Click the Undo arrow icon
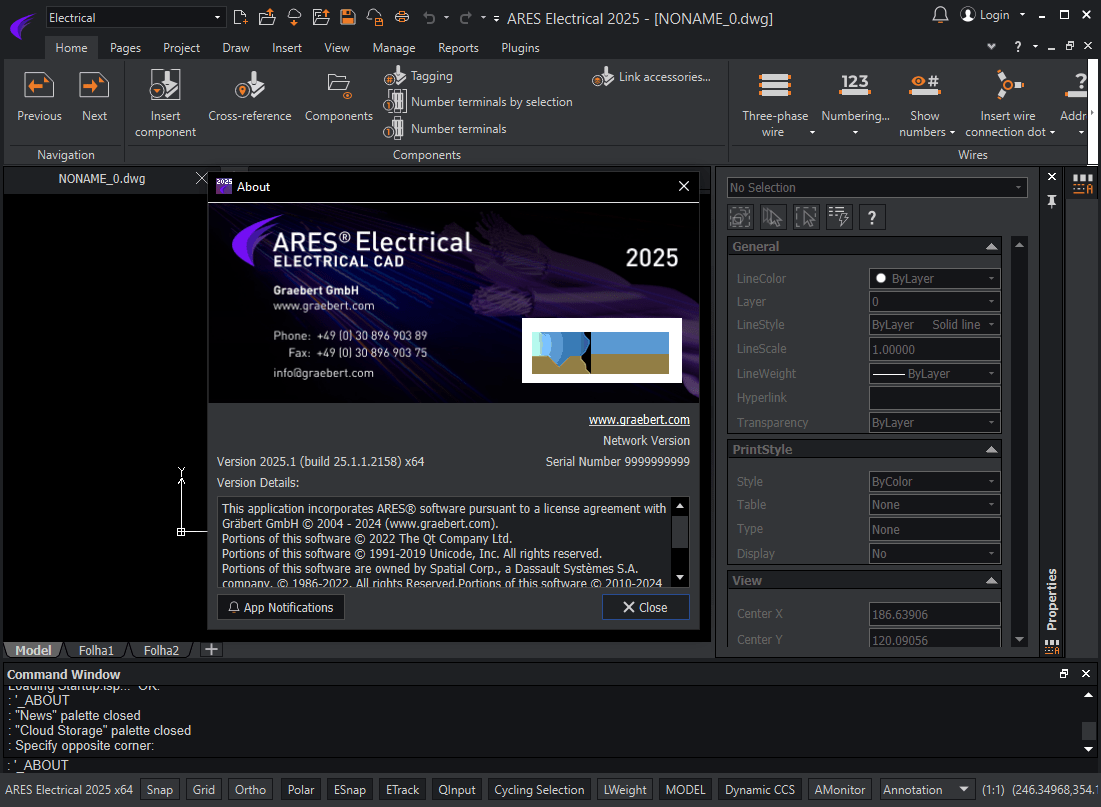 (429, 18)
